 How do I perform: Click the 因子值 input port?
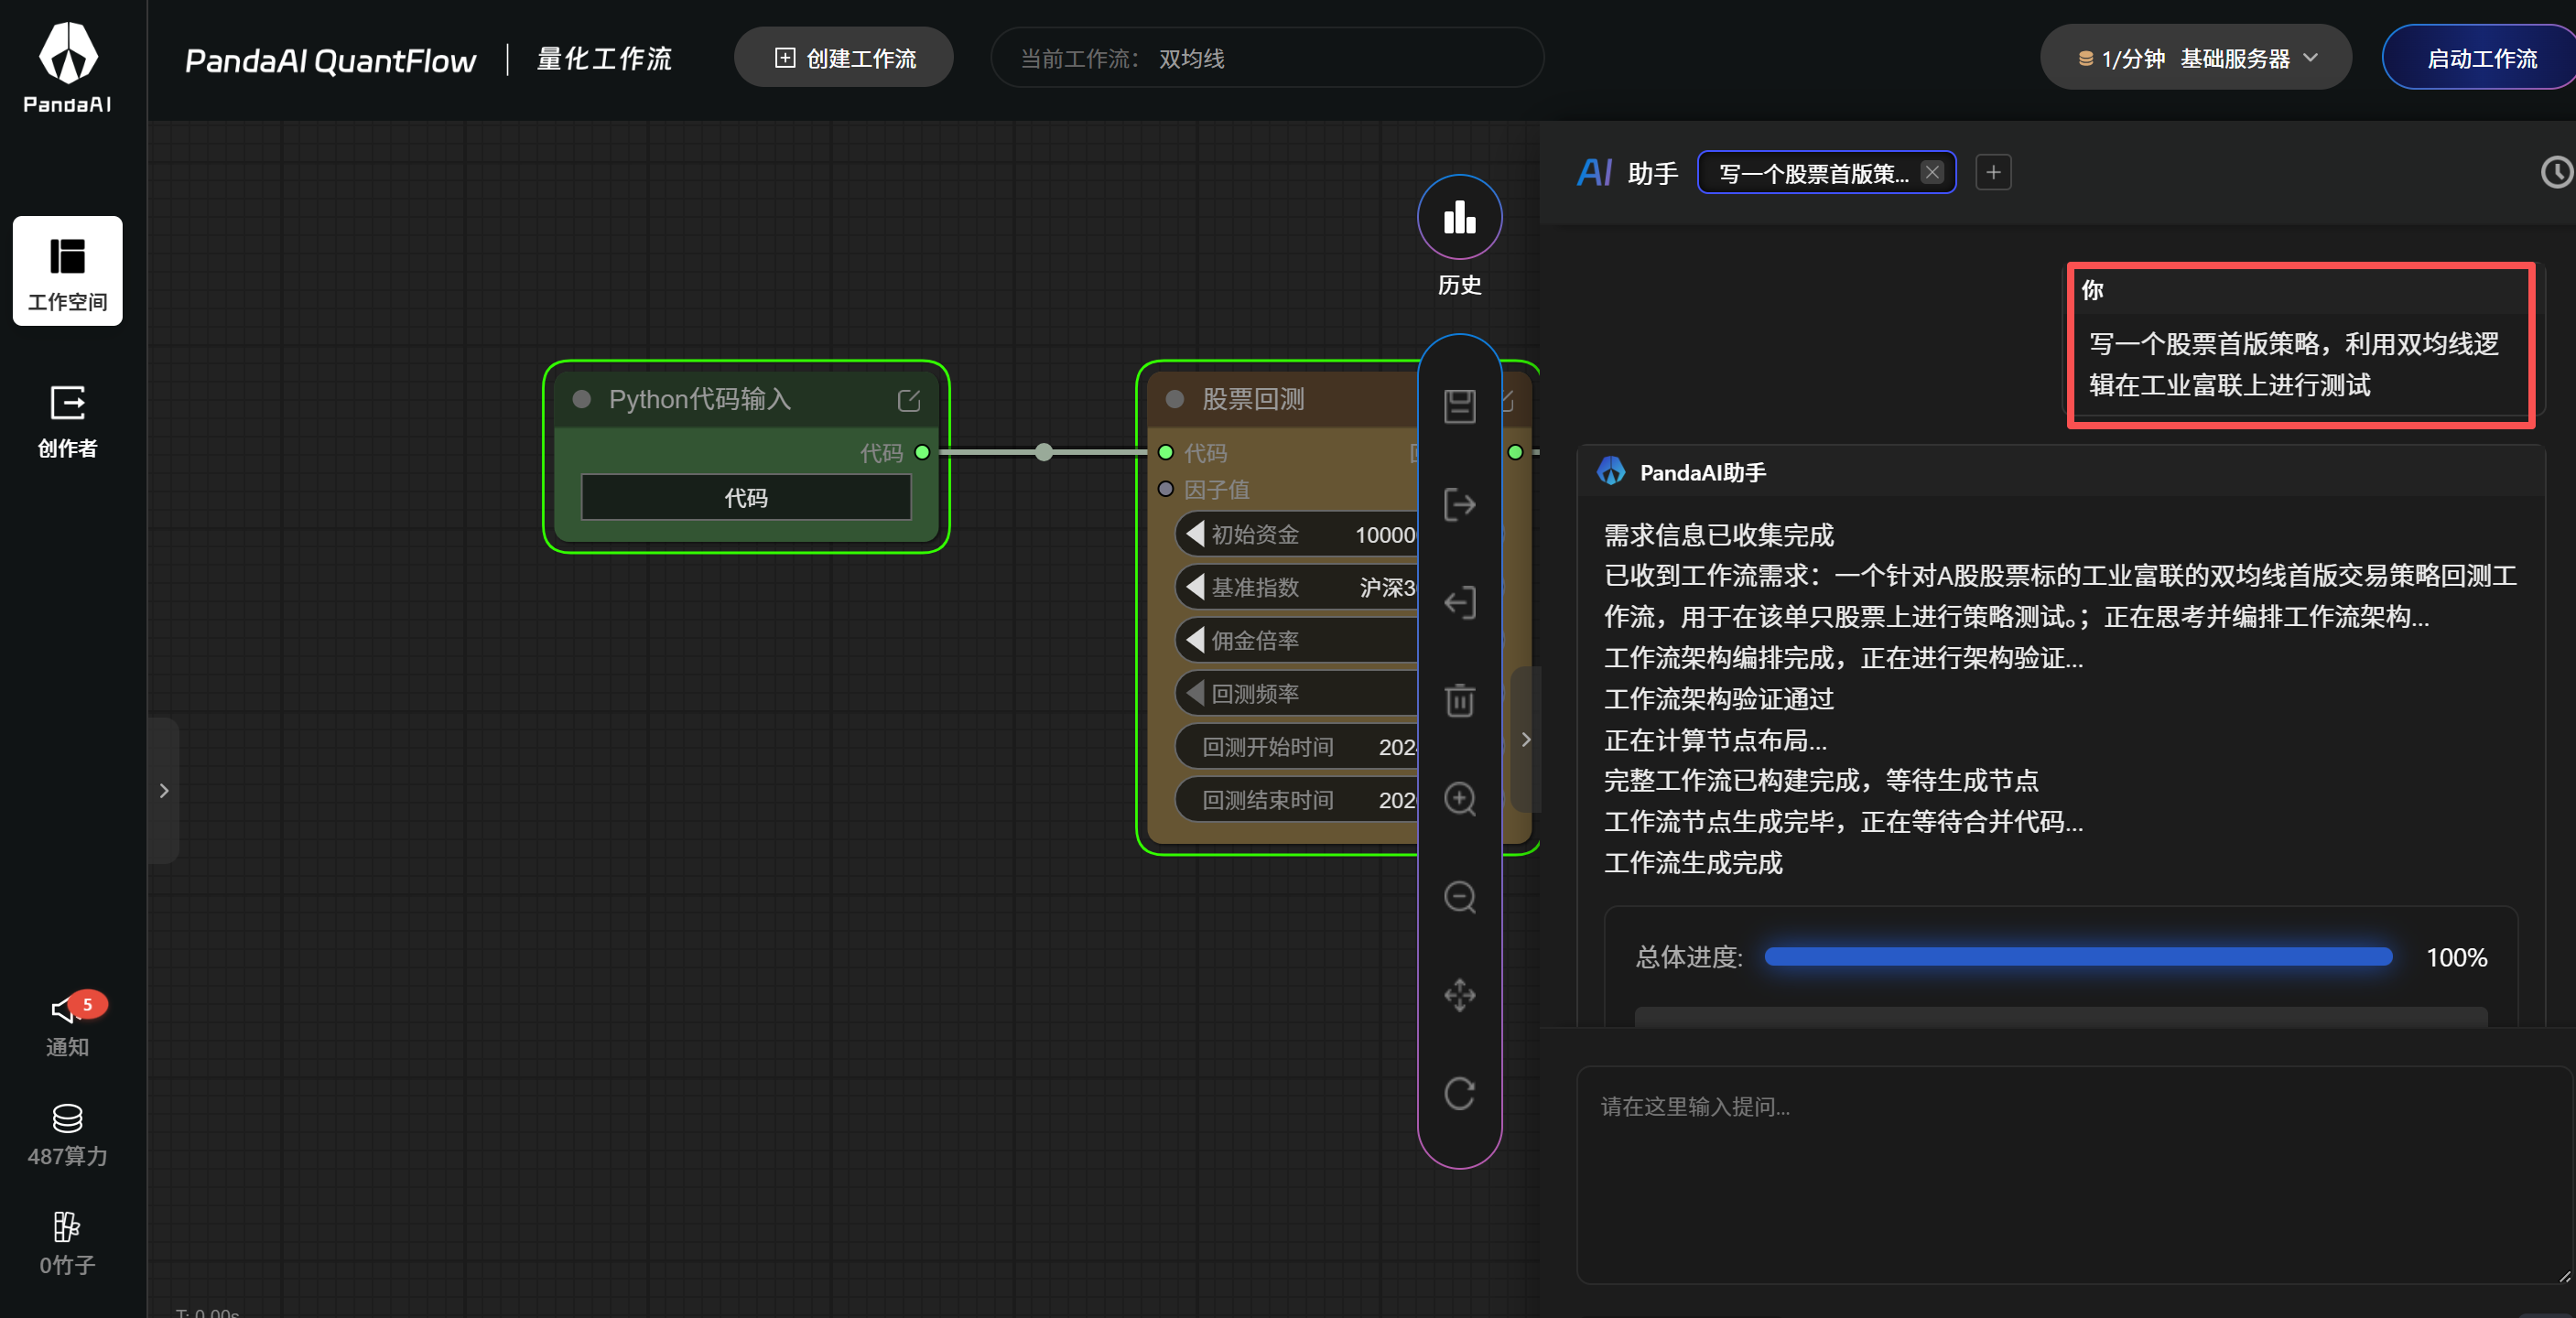coord(1165,489)
